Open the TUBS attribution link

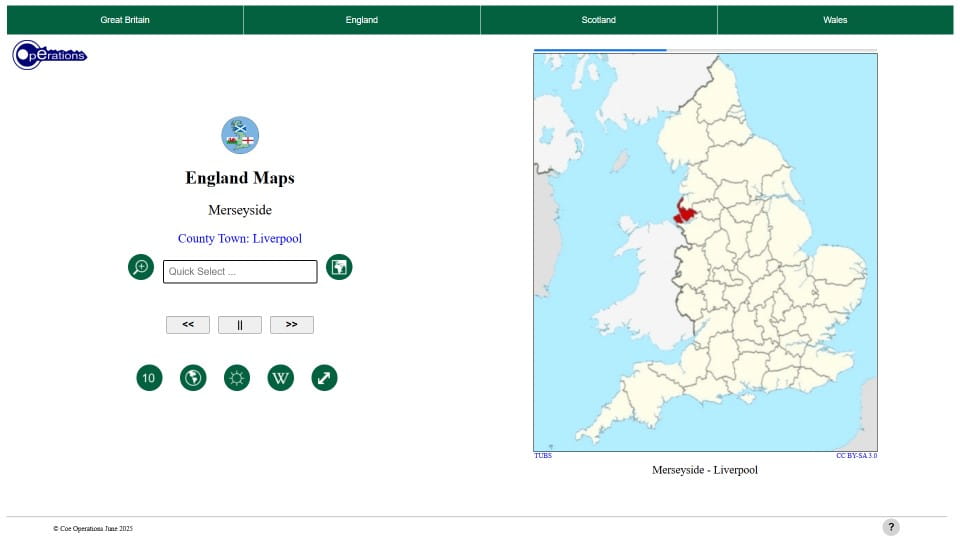[543, 456]
